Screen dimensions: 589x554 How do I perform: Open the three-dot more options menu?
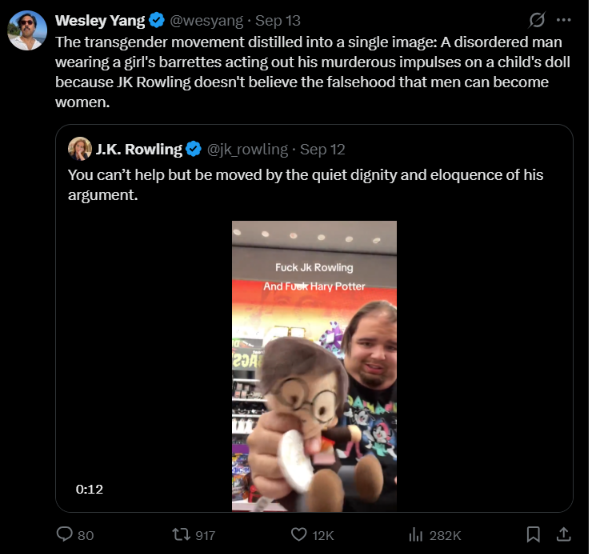click(563, 20)
